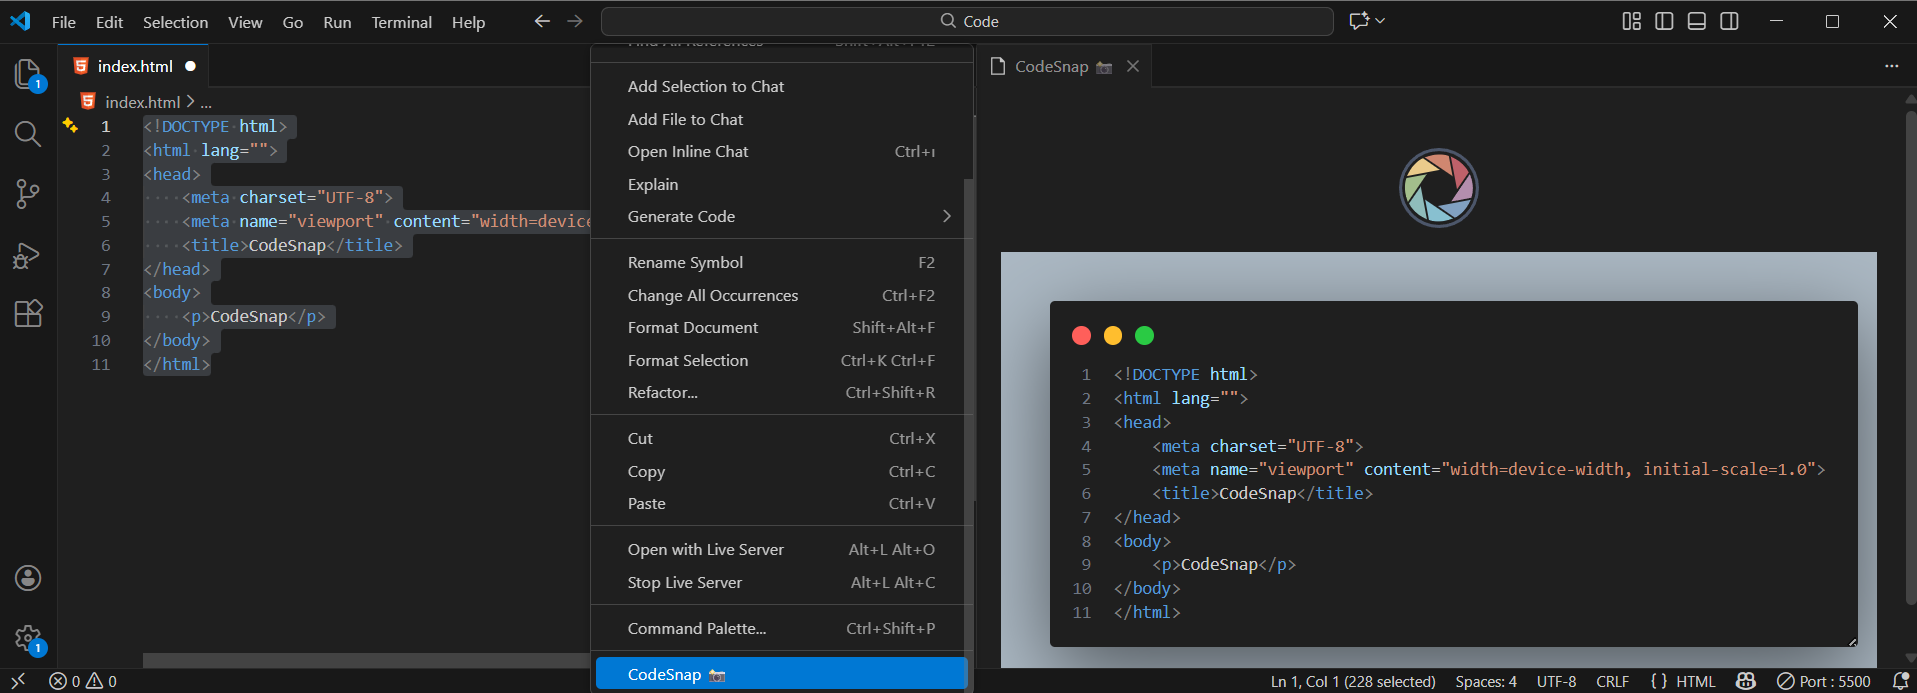Viewport: 1917px width, 693px height.
Task: Choose Add Selection to Chat
Action: pyautogui.click(x=781, y=86)
